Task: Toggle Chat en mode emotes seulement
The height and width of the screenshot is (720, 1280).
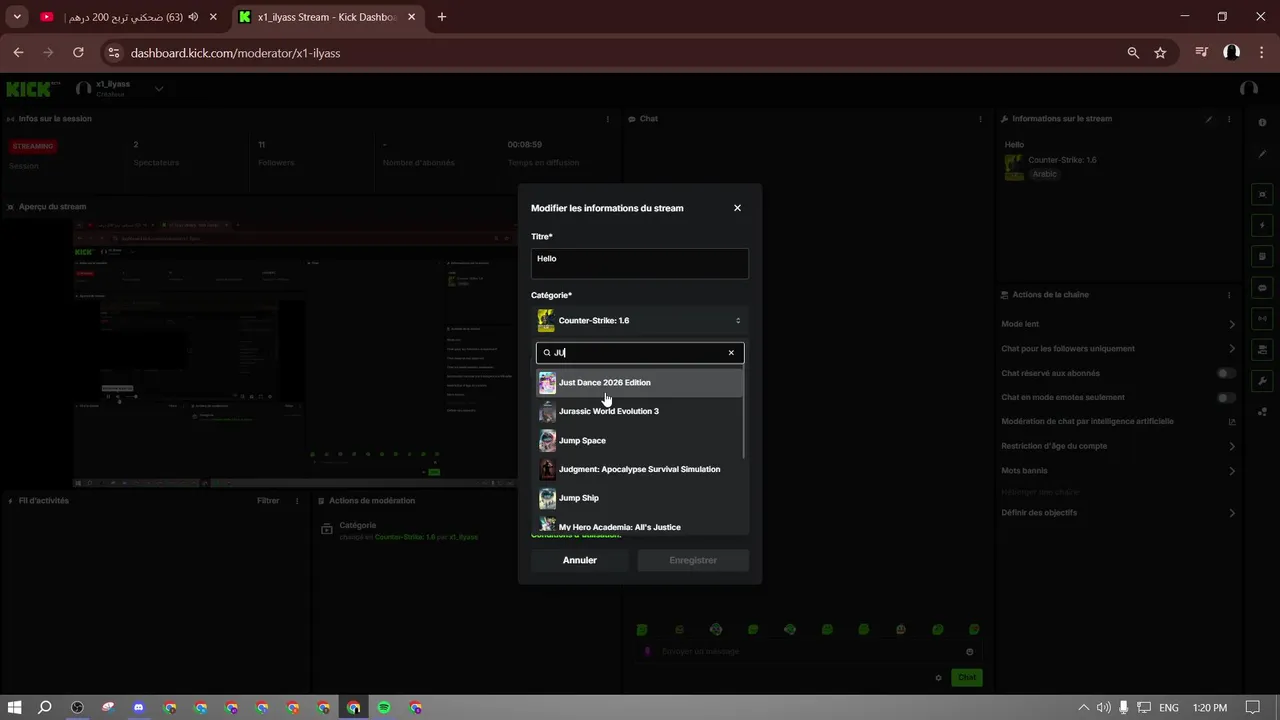Action: [1225, 397]
